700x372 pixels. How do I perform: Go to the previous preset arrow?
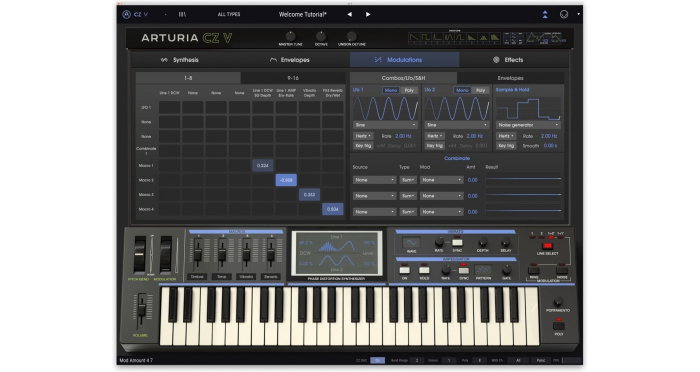point(350,14)
